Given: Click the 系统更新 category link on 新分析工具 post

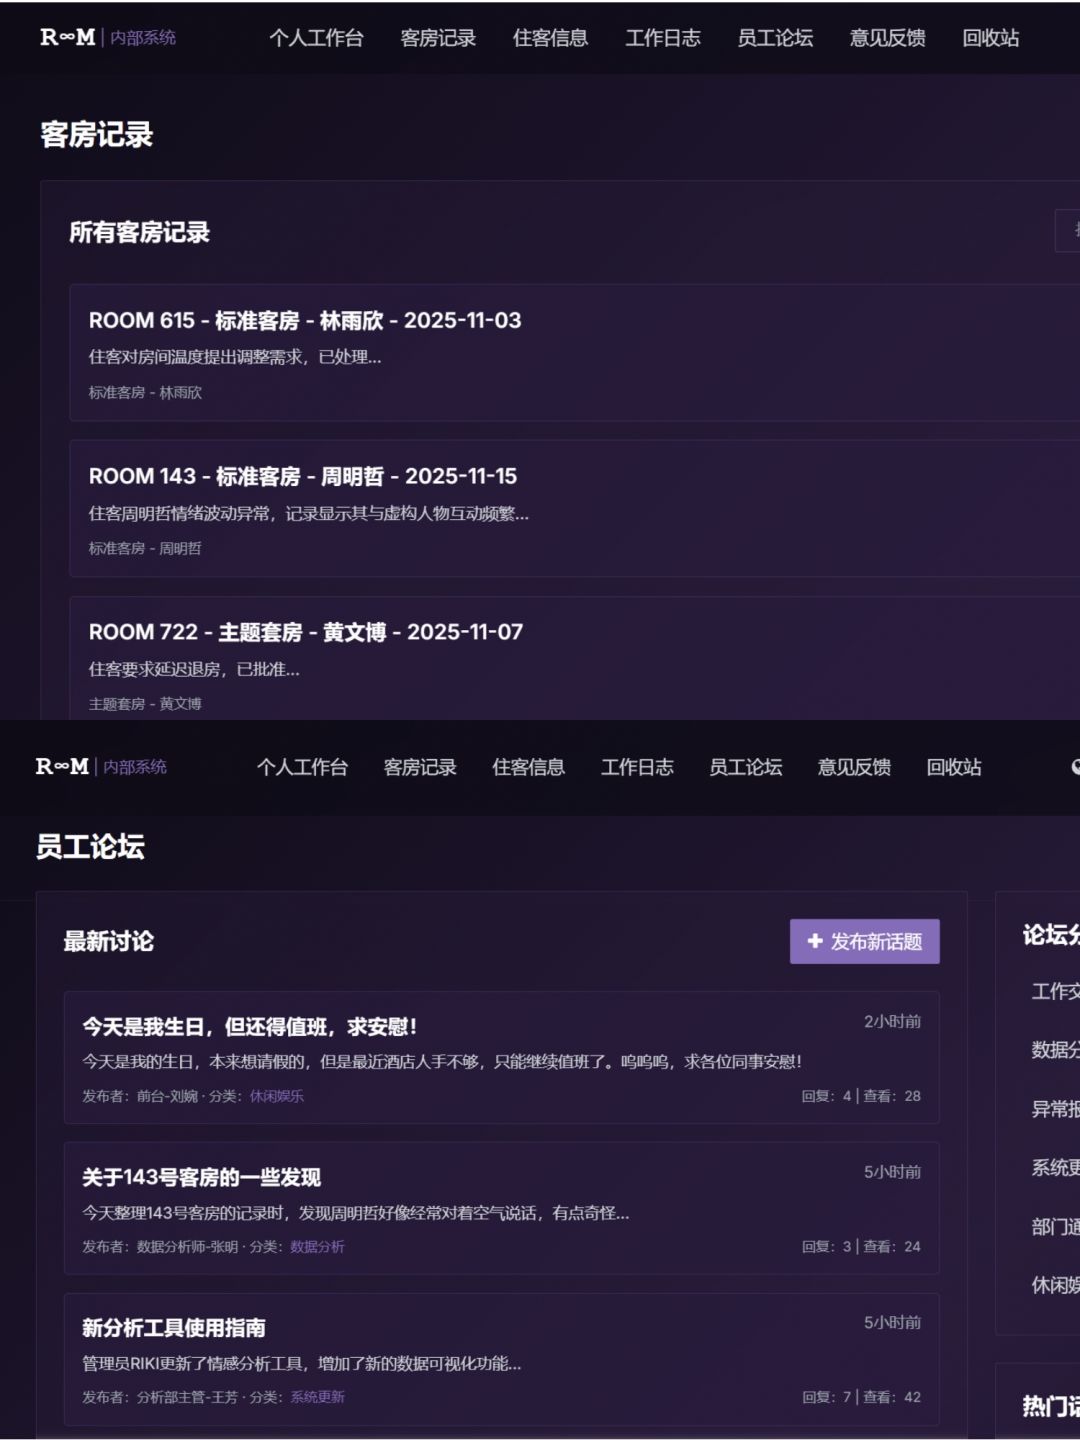Looking at the screenshot, I should [317, 1397].
